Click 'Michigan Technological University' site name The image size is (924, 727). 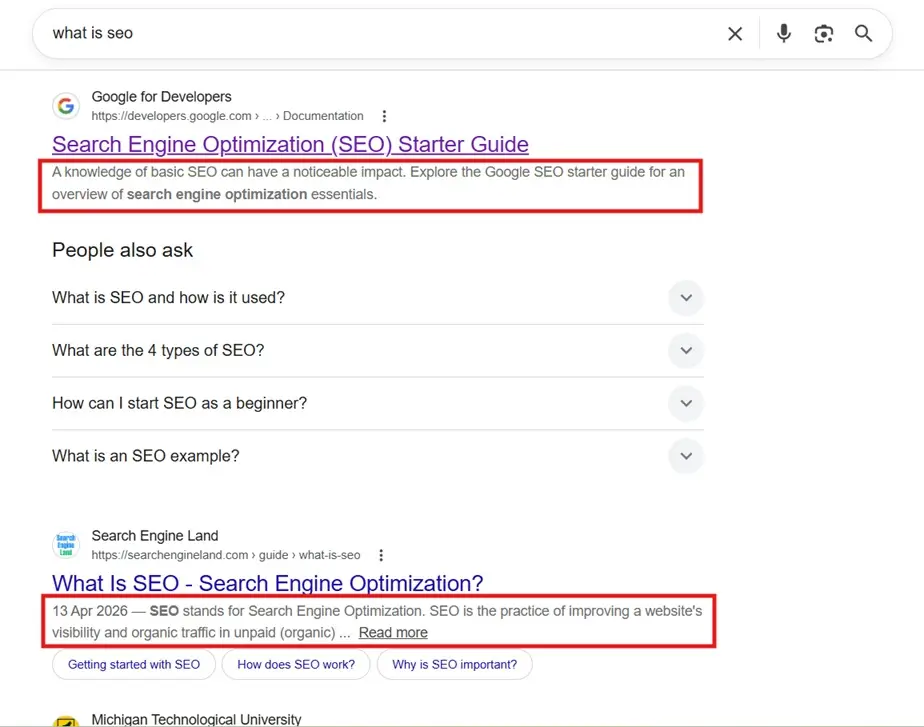(x=196, y=719)
